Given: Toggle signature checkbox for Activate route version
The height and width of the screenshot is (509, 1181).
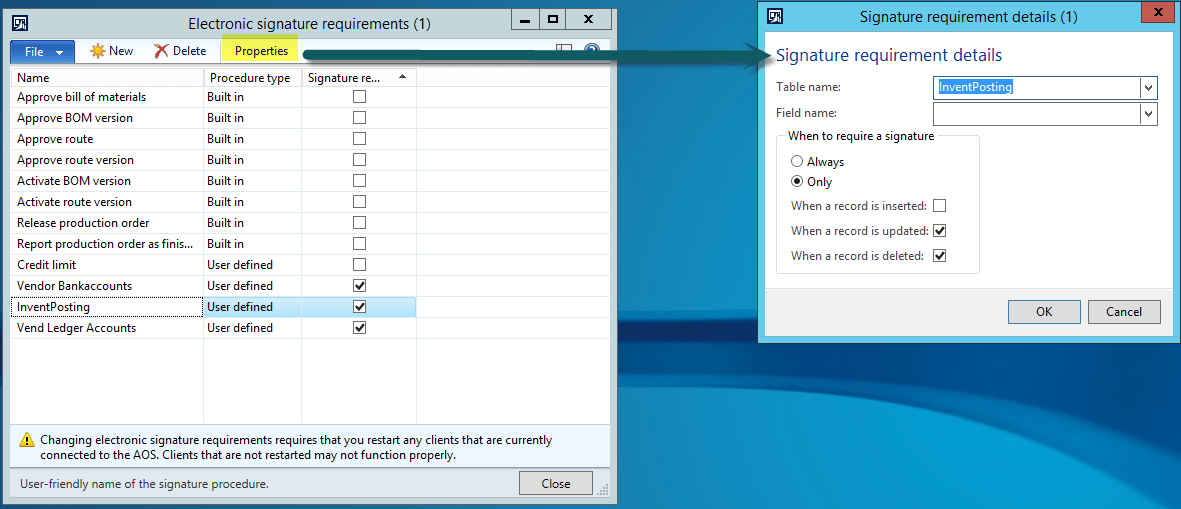Looking at the screenshot, I should pyautogui.click(x=359, y=202).
